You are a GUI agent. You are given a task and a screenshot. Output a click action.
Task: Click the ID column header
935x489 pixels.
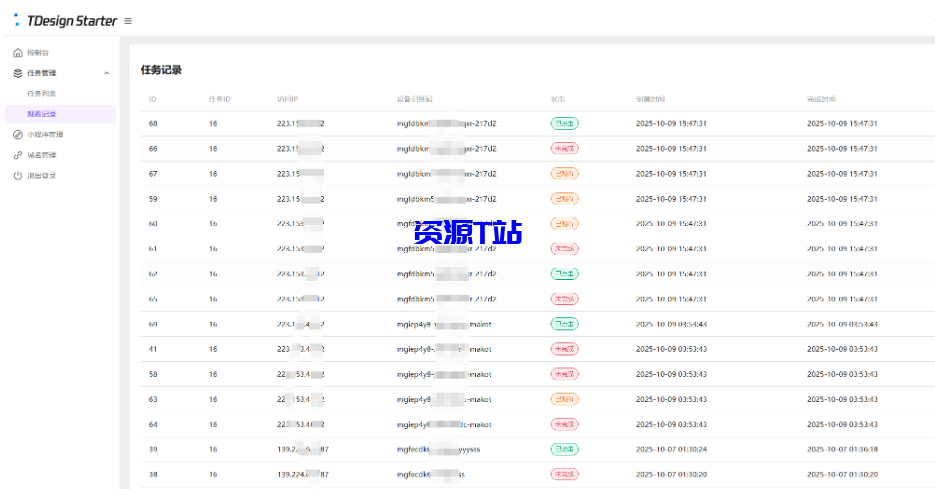pyautogui.click(x=153, y=99)
